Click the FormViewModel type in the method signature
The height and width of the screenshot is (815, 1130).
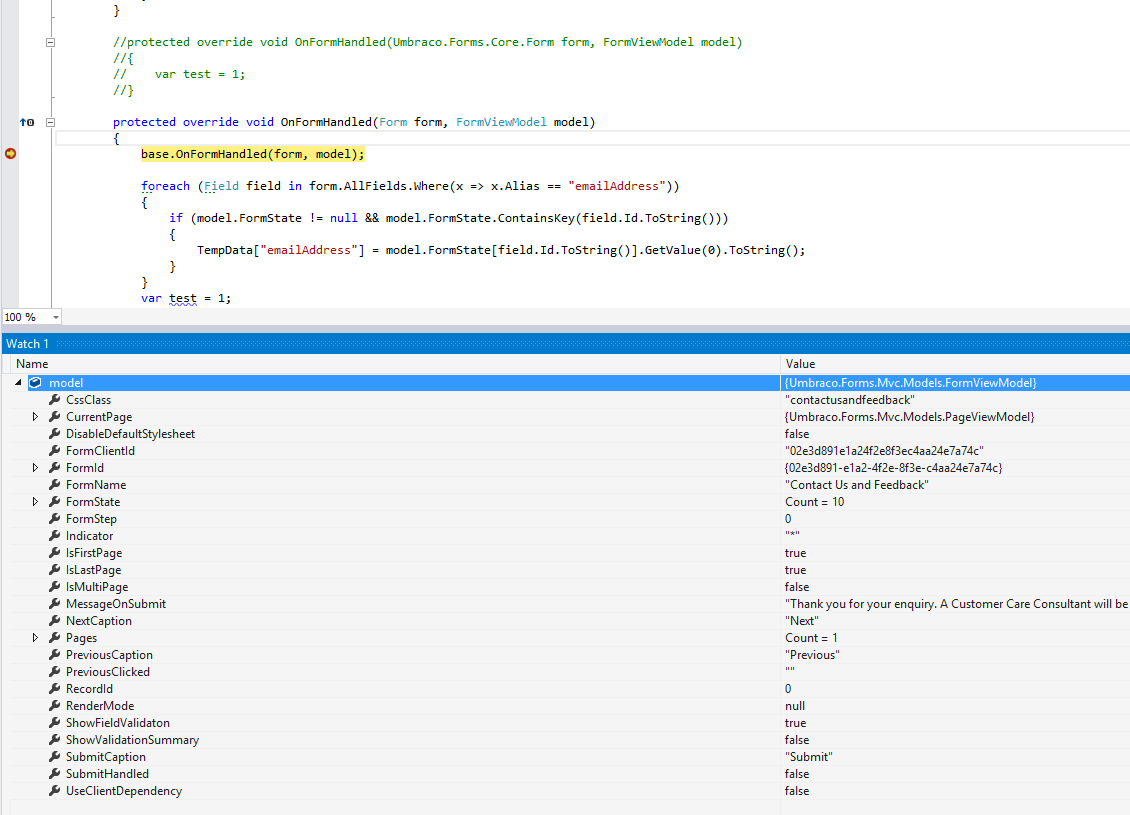[502, 123]
